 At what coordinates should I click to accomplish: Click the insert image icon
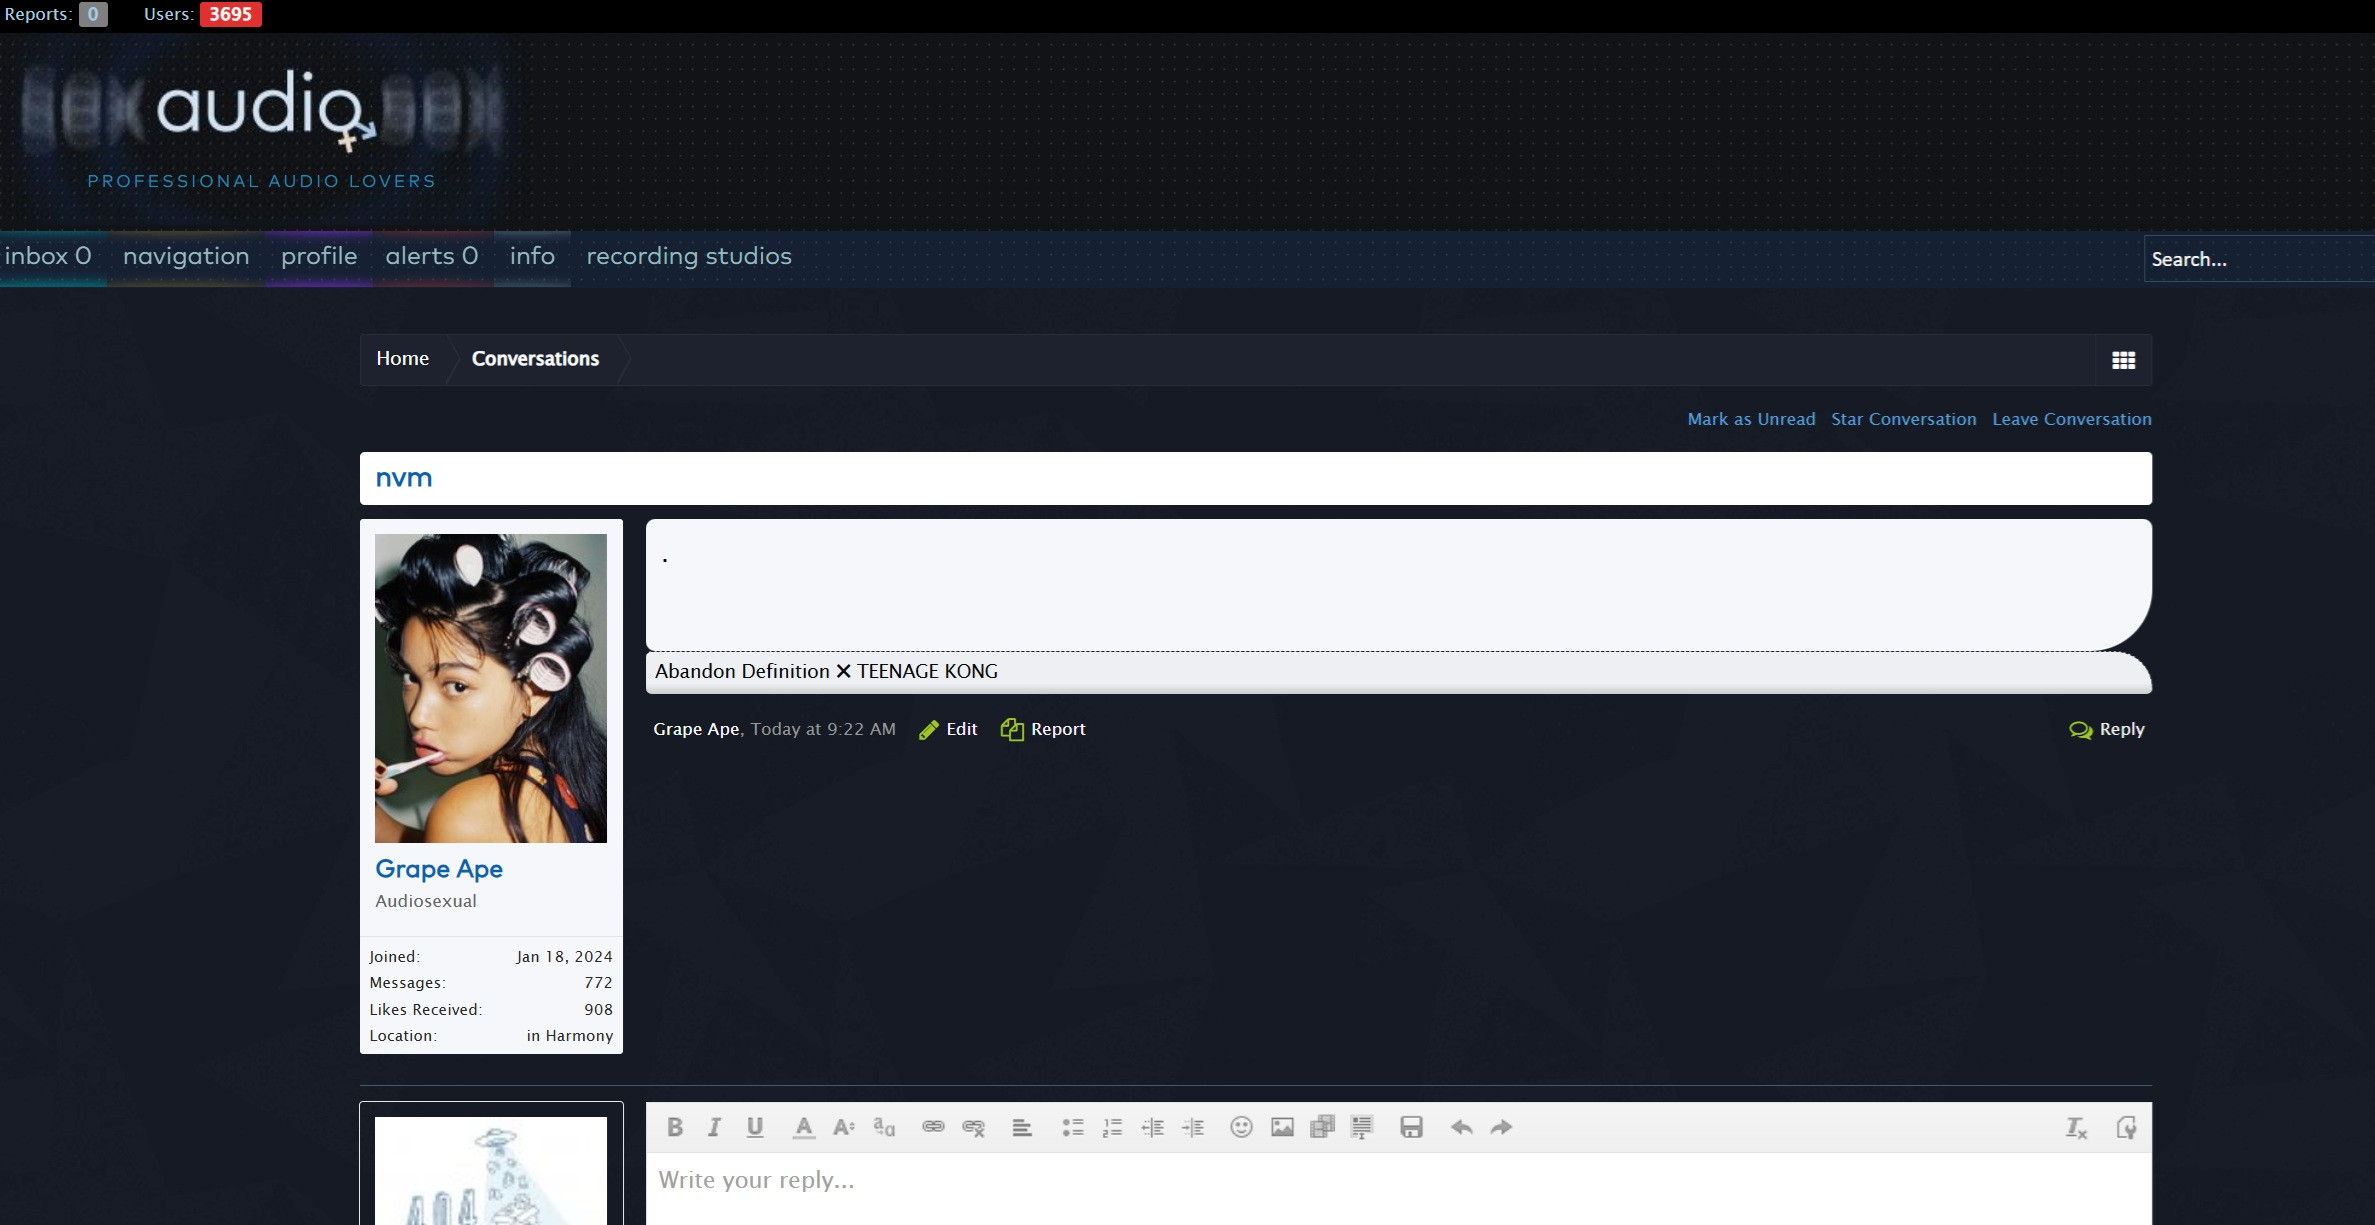point(1282,1127)
